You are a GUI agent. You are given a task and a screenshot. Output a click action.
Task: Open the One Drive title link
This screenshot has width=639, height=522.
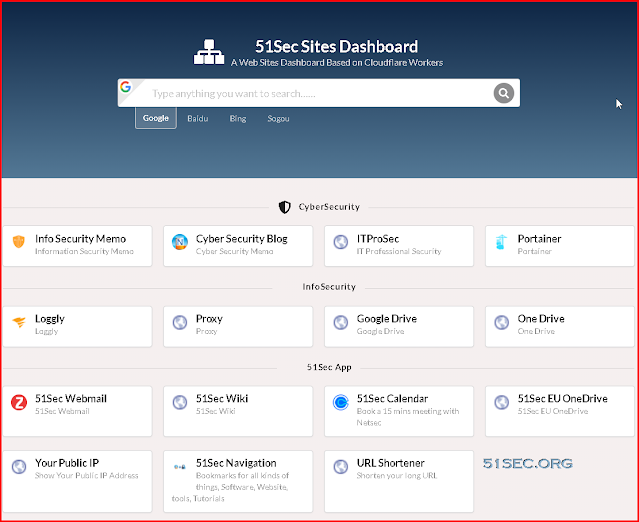point(541,319)
